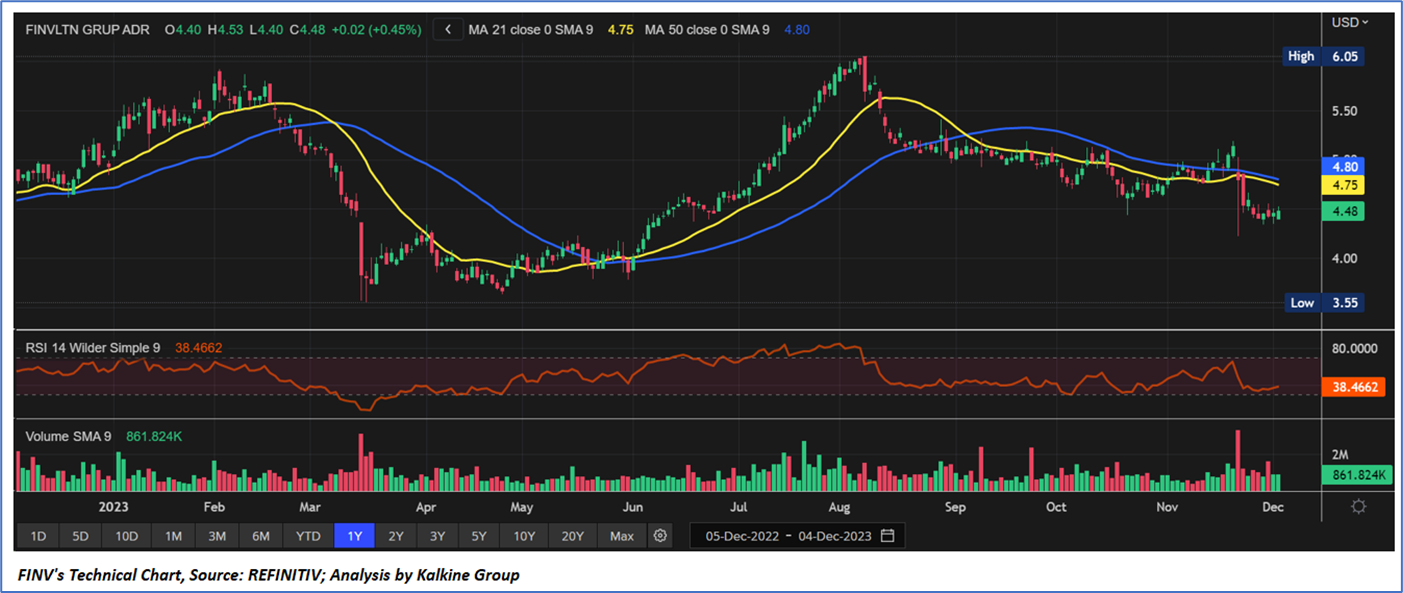Open chart settings gear at bottom right
The height and width of the screenshot is (593, 1403).
[1358, 506]
